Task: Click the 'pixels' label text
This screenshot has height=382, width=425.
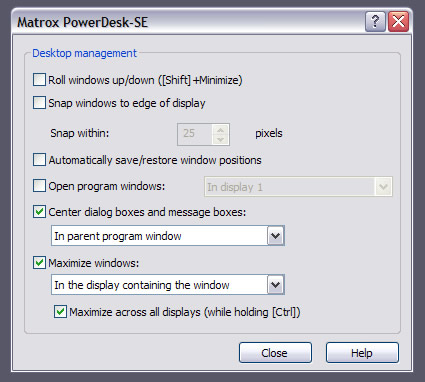Action: [x=269, y=133]
